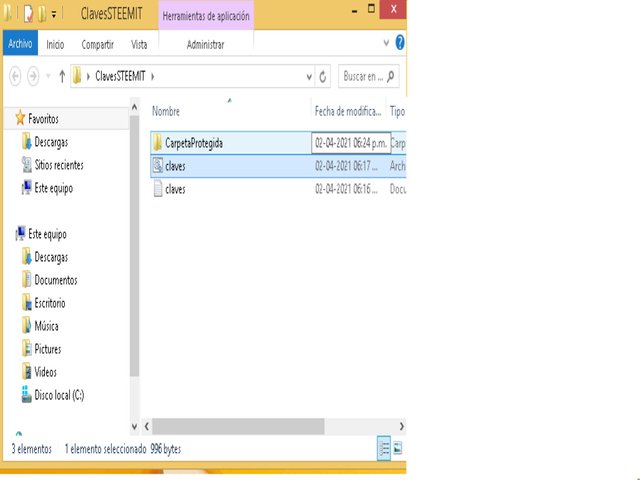
Task: Click the Disco local drive icon
Action: coord(27,394)
